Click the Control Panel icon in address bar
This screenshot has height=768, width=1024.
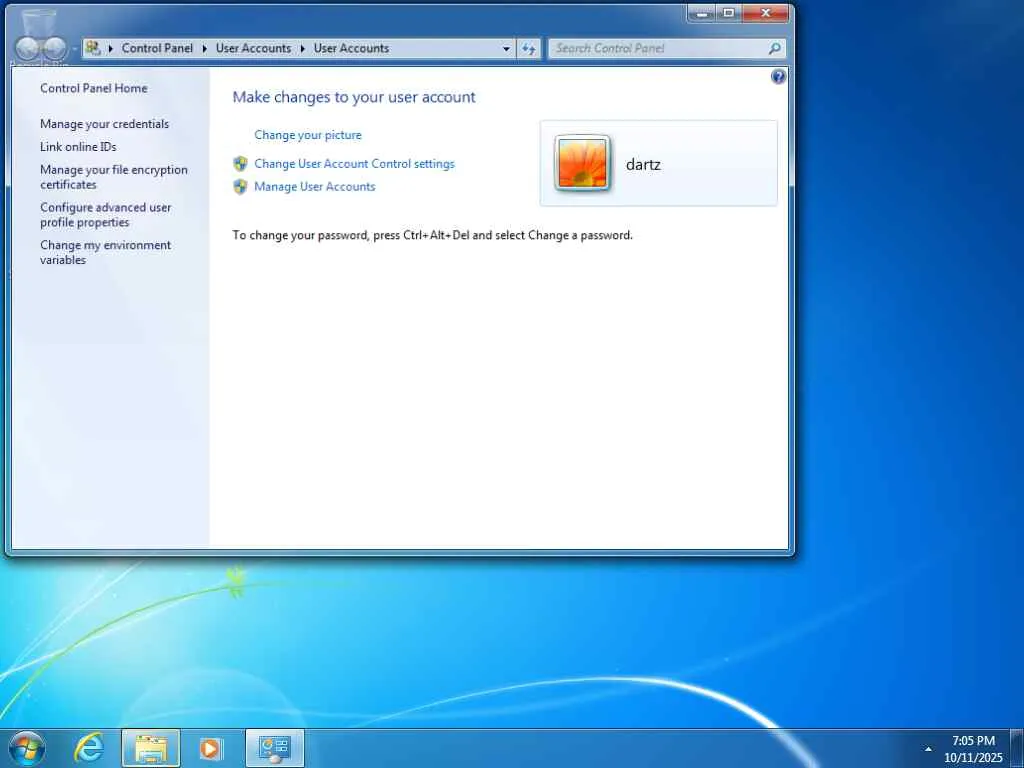pyautogui.click(x=93, y=48)
